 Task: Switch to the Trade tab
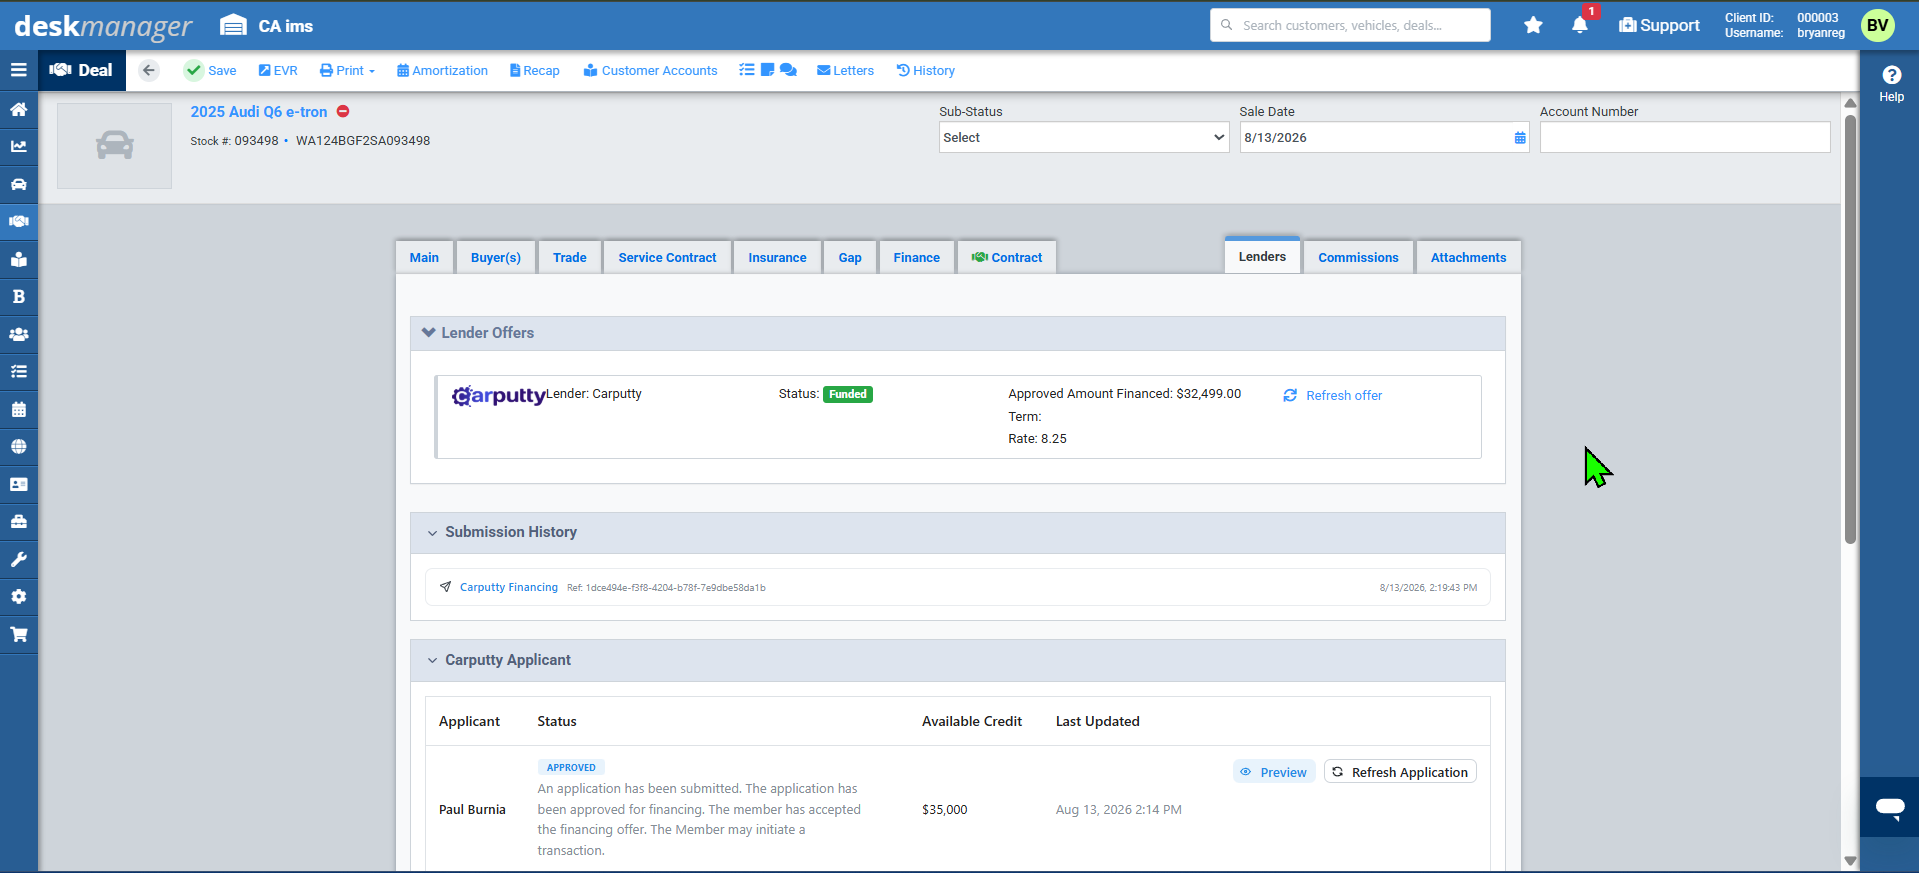point(570,257)
